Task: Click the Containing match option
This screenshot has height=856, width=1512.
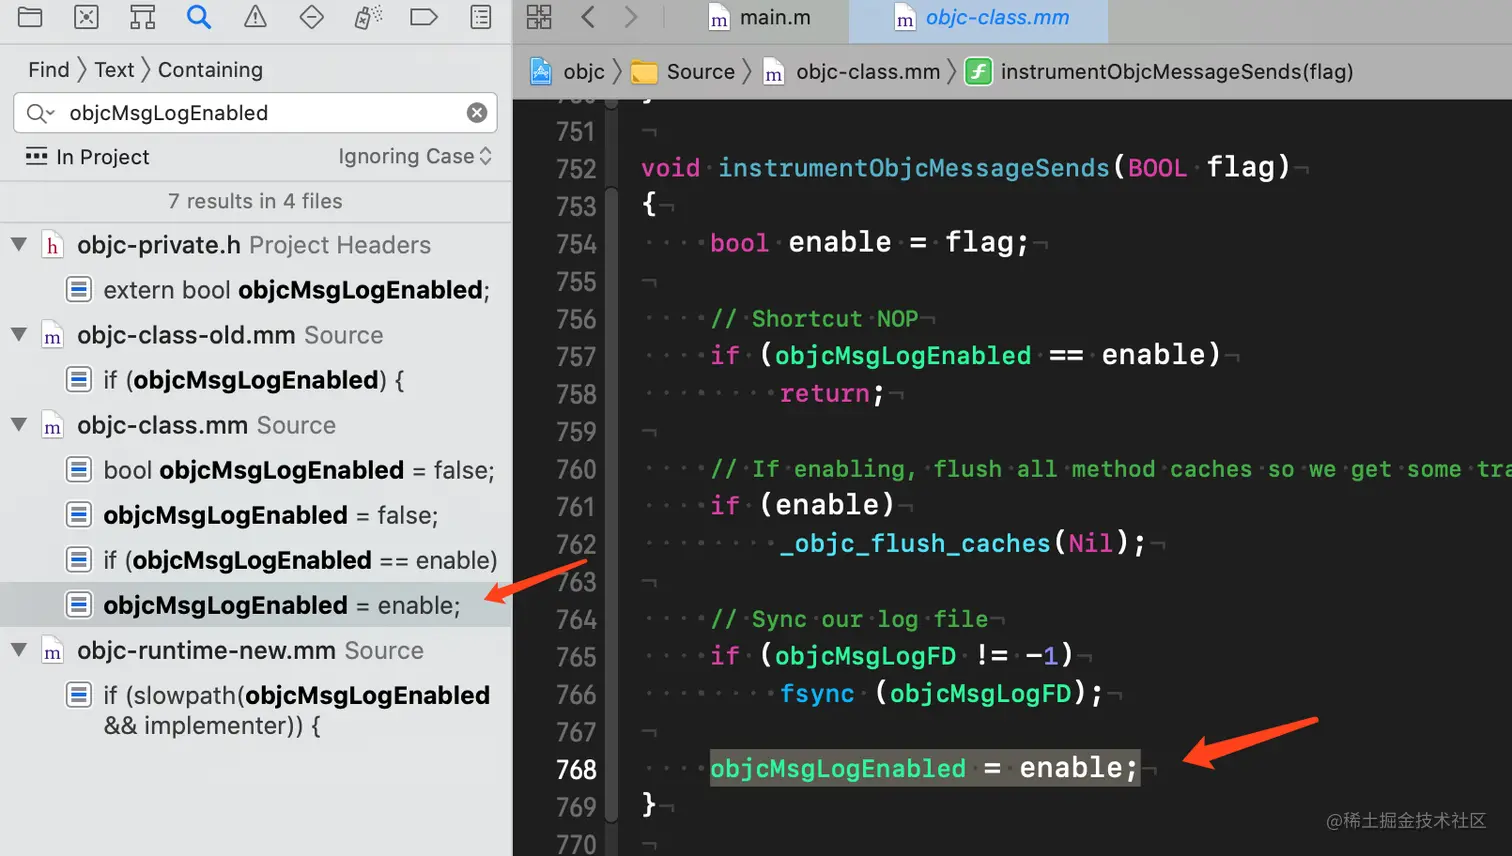Action: 210,70
